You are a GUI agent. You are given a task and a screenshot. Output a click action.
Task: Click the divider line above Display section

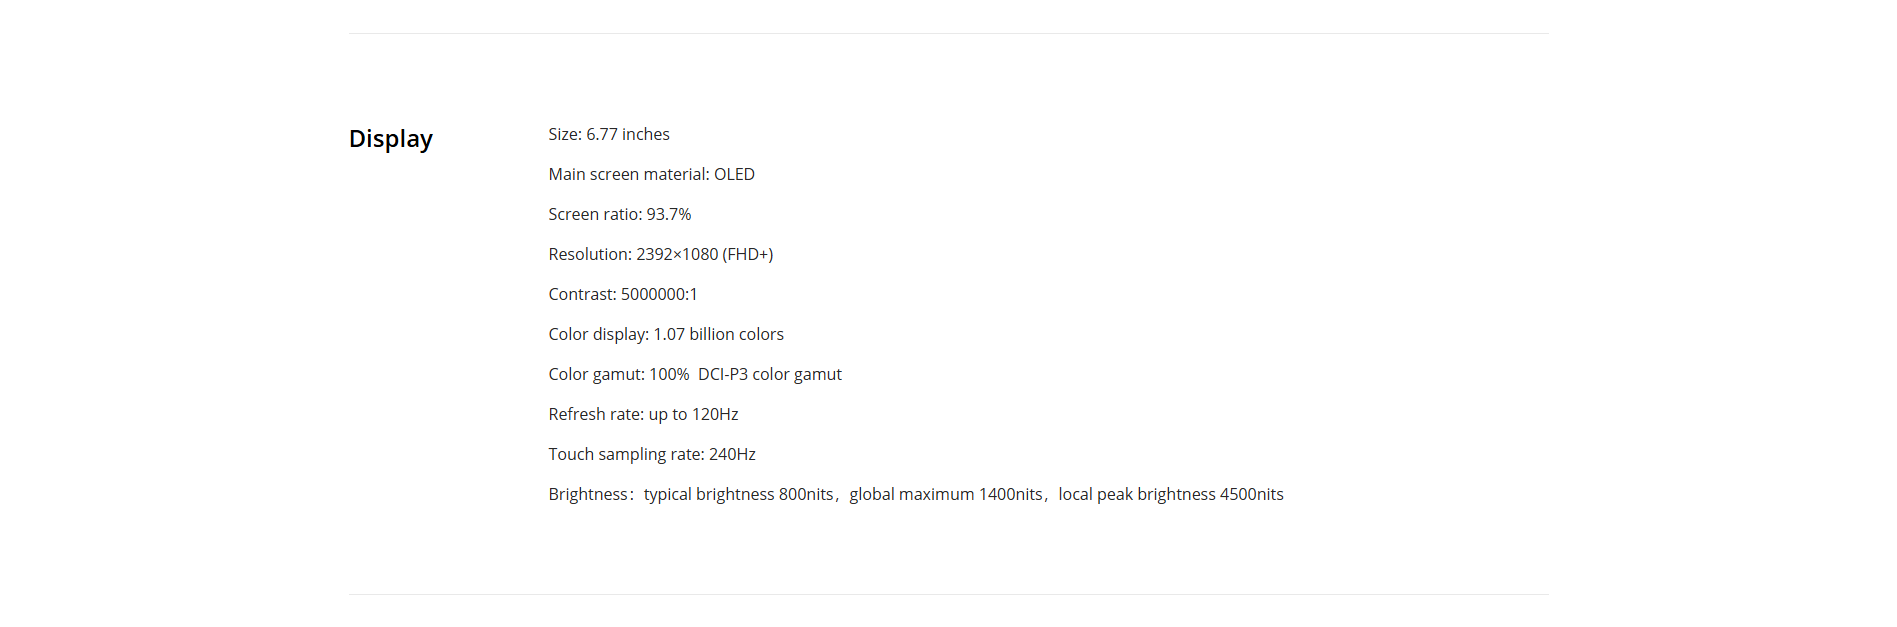948,33
